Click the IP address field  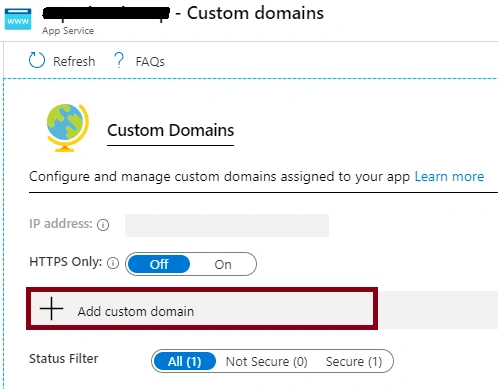point(227,225)
